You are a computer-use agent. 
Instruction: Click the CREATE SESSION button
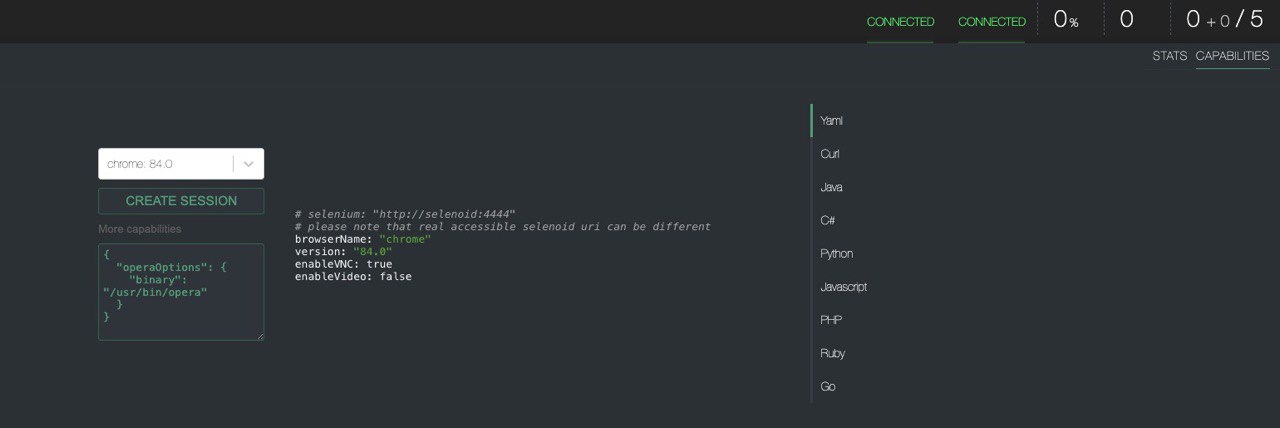(x=181, y=201)
